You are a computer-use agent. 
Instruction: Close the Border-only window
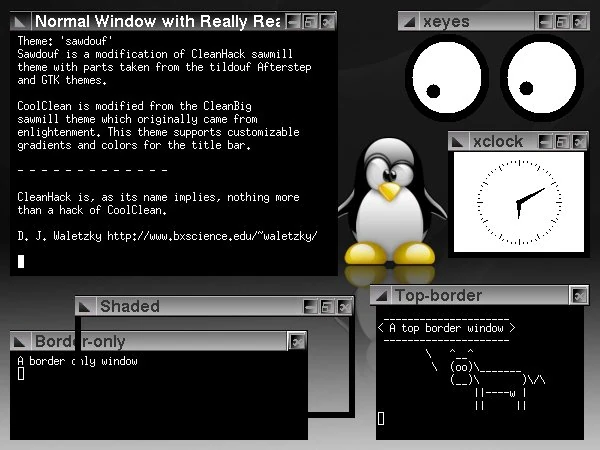pyautogui.click(x=297, y=341)
